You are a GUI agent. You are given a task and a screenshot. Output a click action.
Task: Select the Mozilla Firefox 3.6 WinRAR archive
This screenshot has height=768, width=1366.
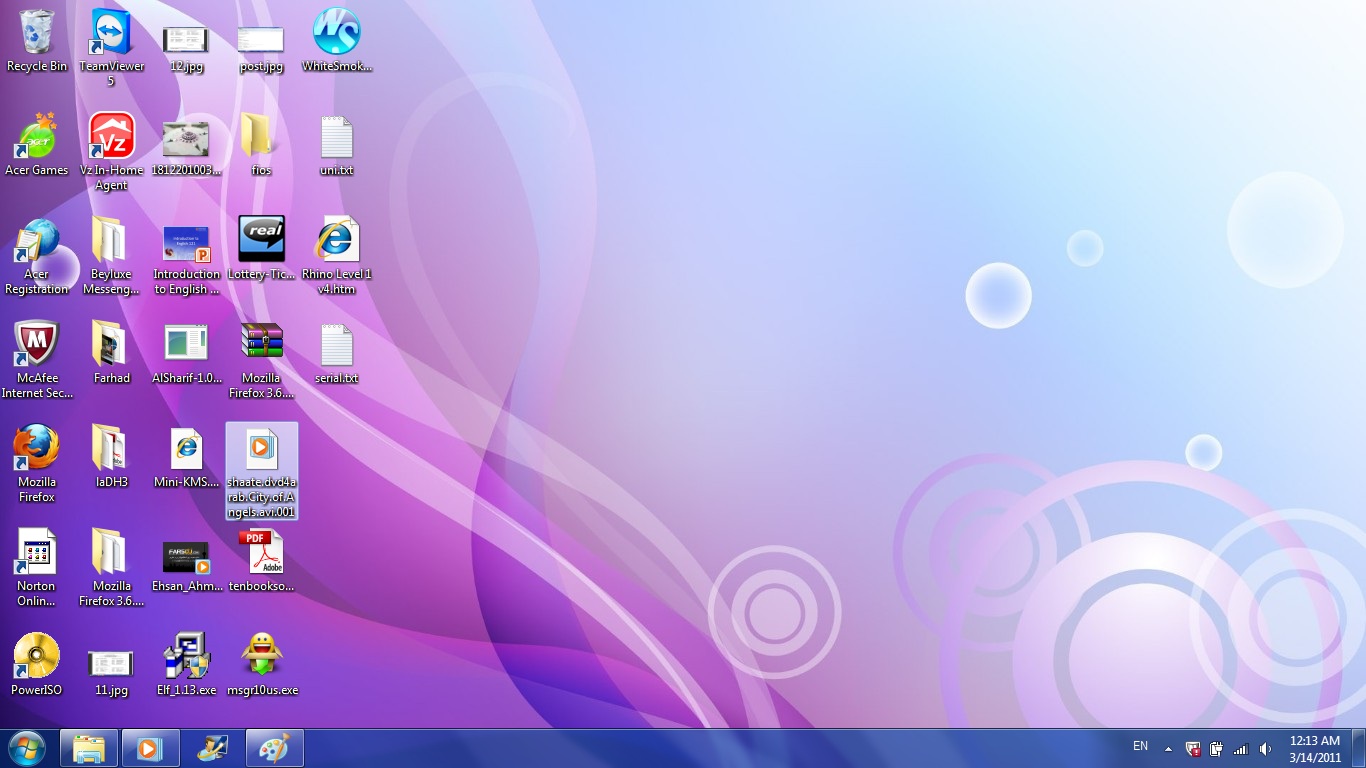(261, 345)
